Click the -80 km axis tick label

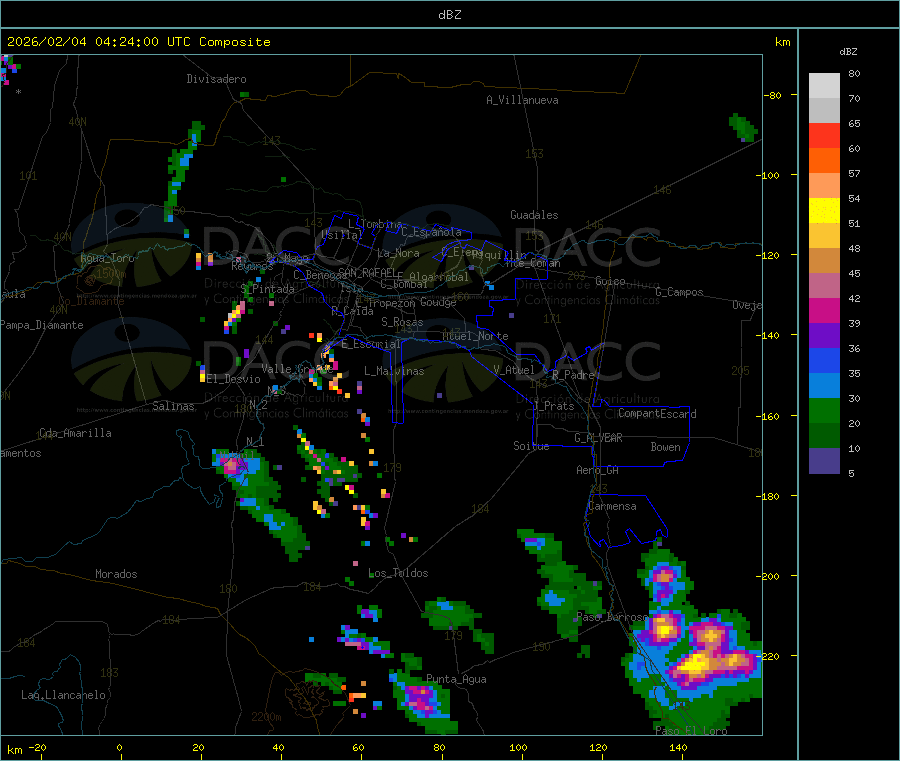[773, 95]
